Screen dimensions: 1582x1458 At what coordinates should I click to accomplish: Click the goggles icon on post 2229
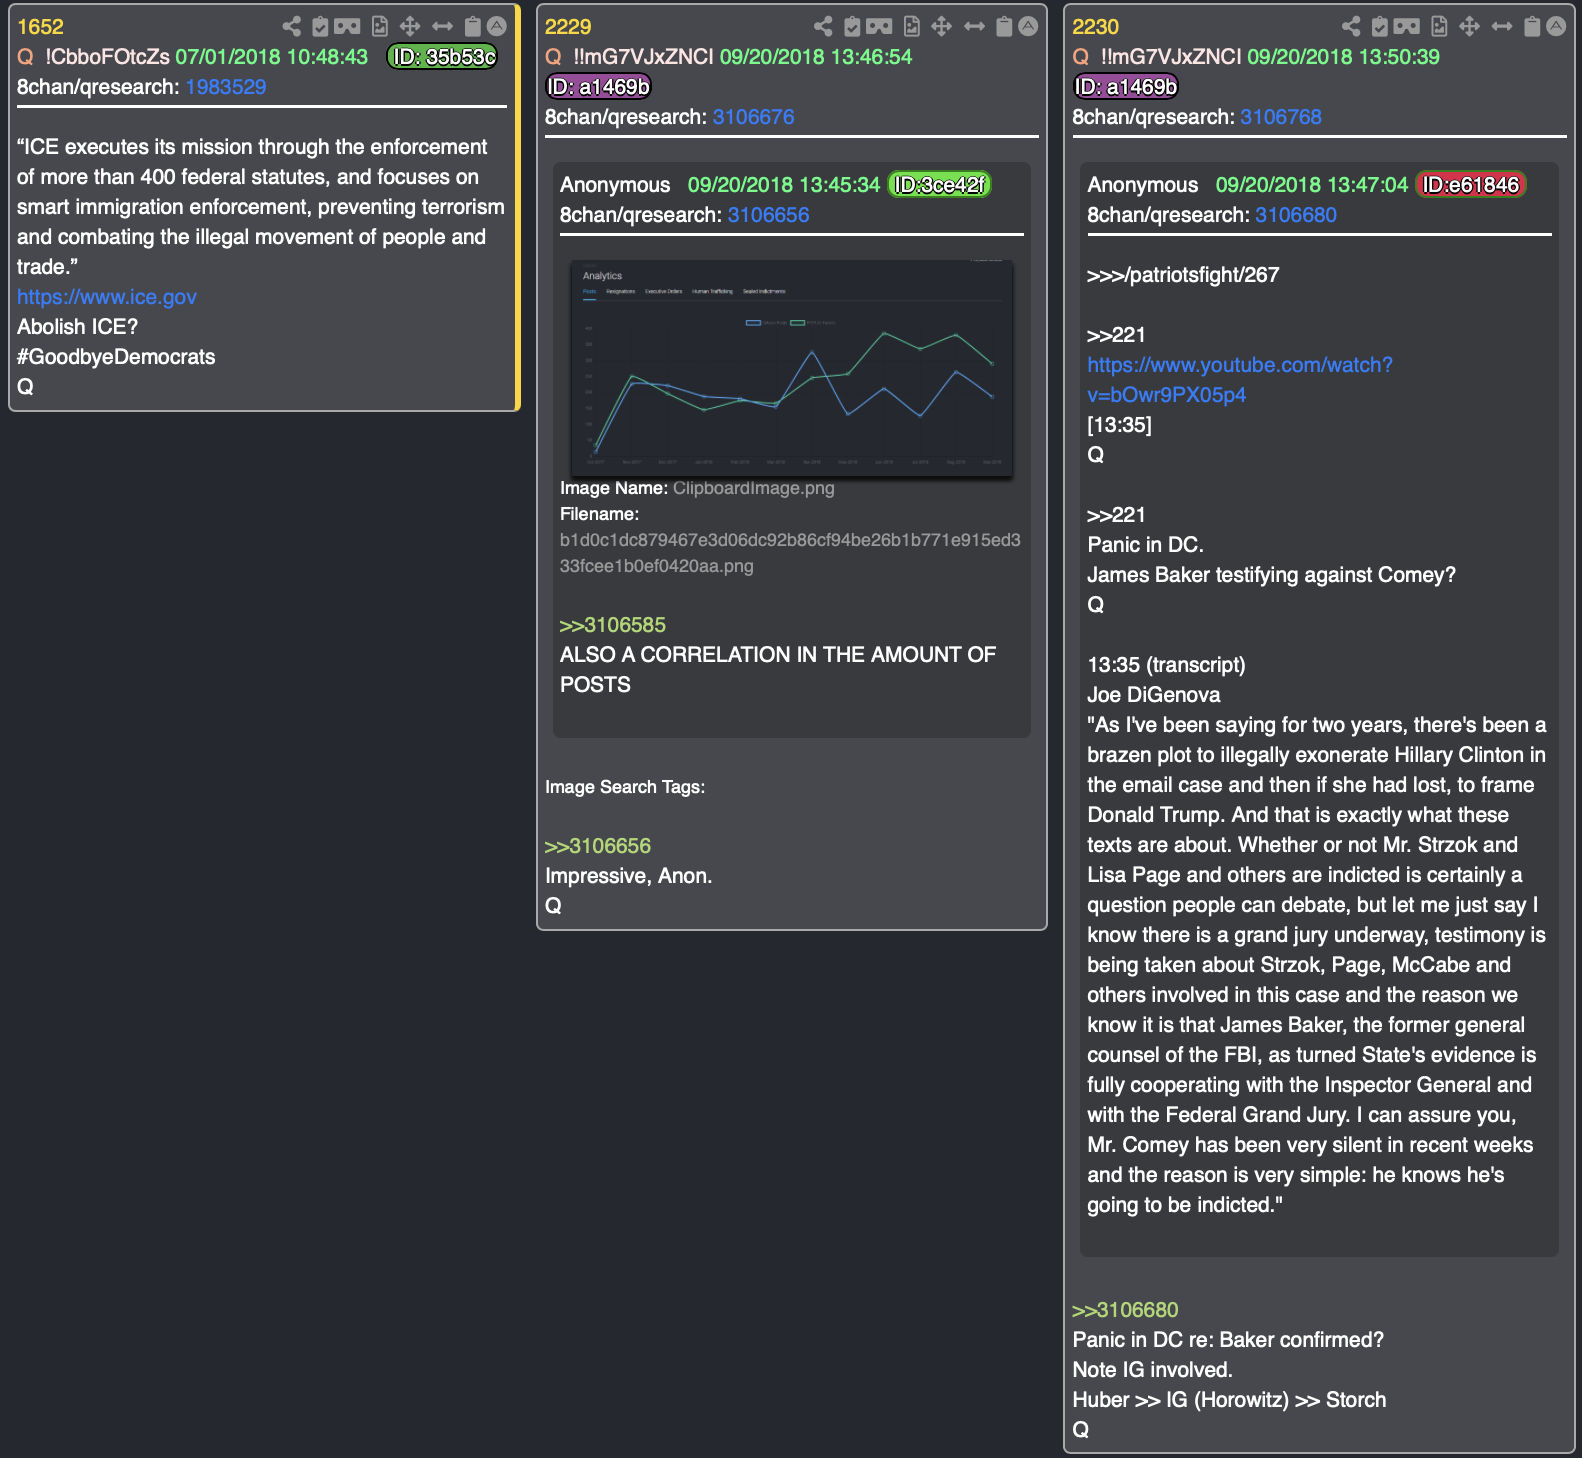(879, 26)
